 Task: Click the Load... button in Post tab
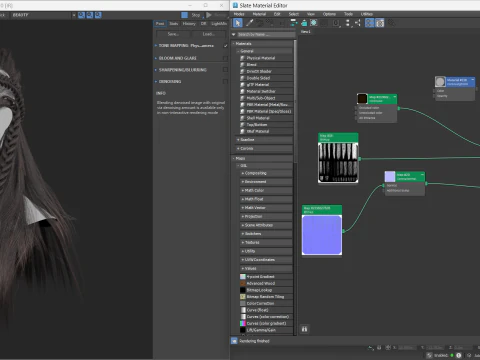[209, 34]
